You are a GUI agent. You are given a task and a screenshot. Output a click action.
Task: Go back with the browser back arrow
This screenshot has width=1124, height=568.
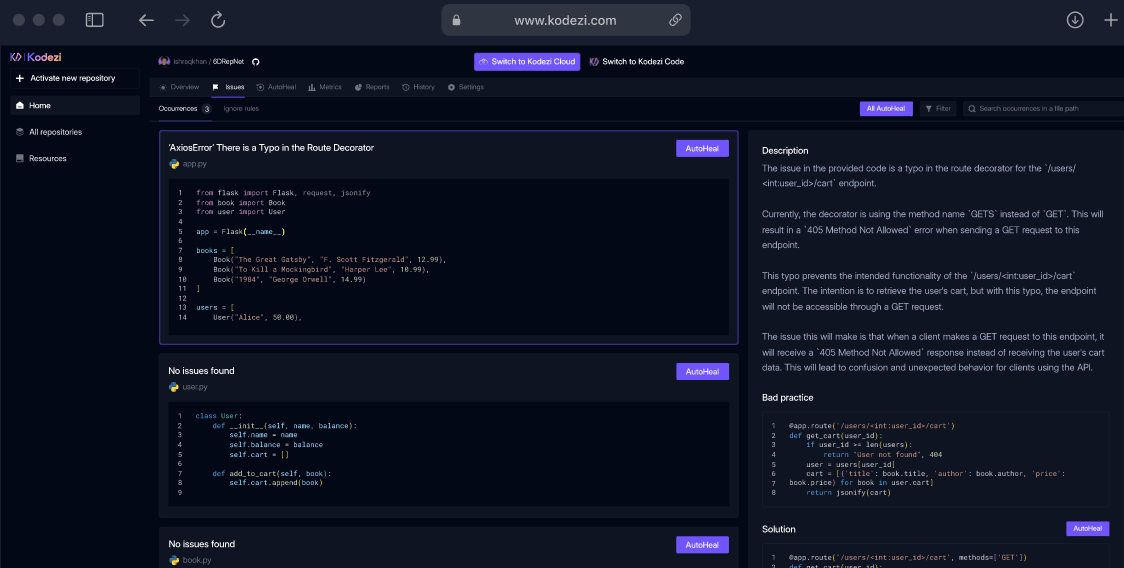click(146, 20)
